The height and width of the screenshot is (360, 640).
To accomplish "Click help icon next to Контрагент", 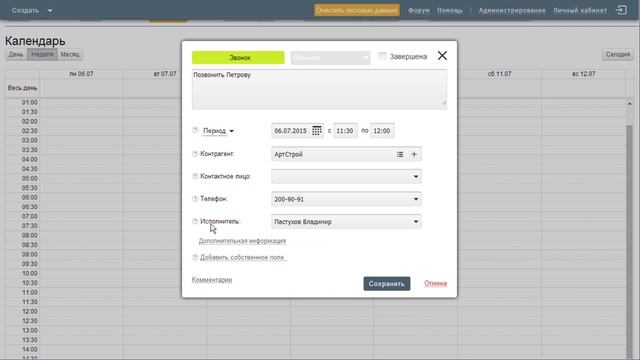I will point(195,154).
